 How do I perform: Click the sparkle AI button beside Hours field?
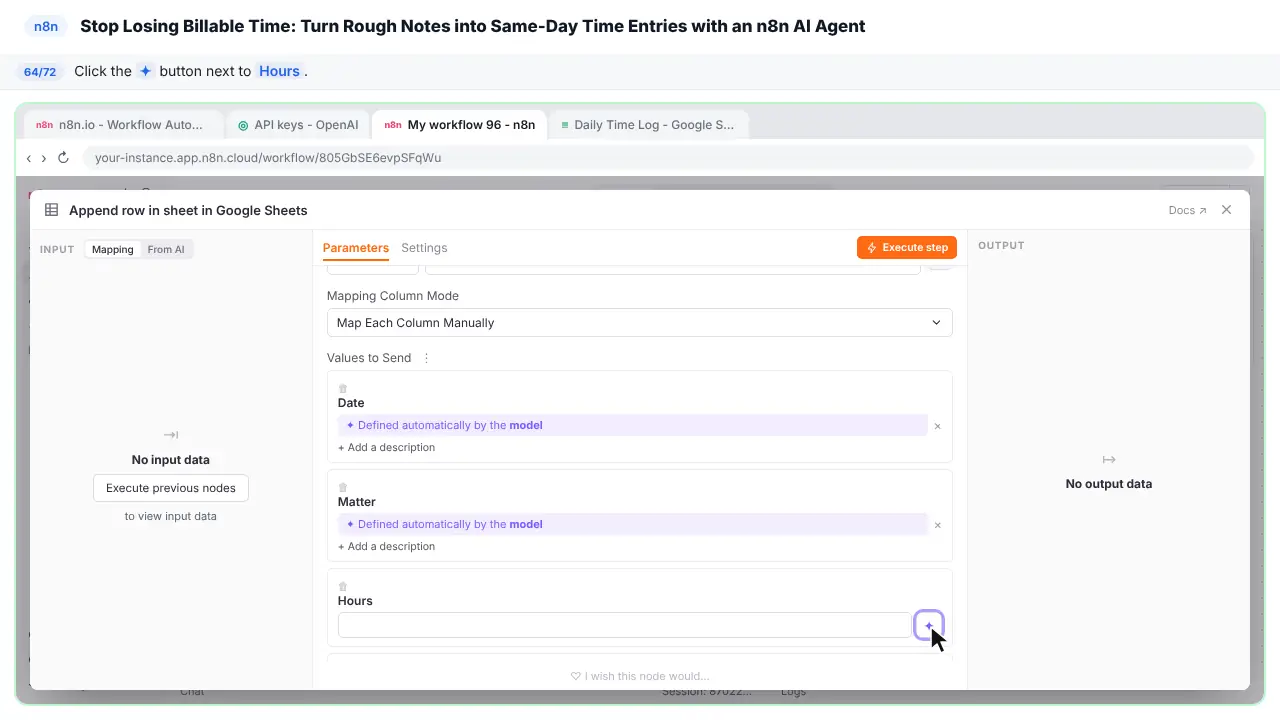tap(928, 625)
